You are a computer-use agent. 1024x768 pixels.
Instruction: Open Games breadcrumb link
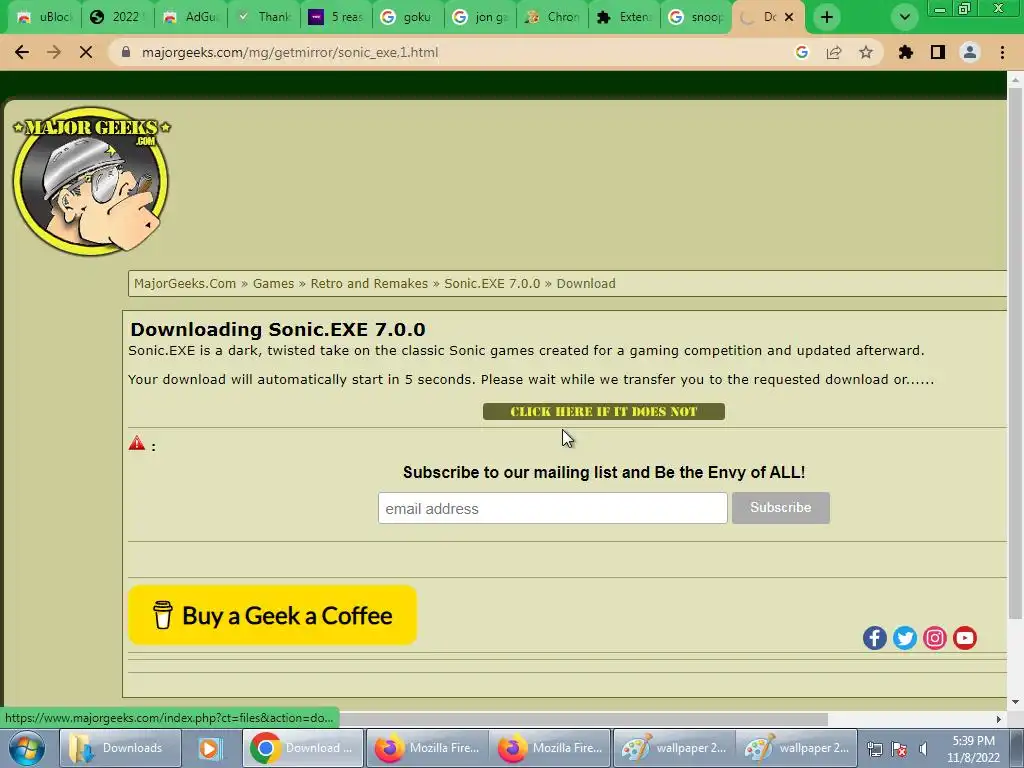pyautogui.click(x=273, y=283)
